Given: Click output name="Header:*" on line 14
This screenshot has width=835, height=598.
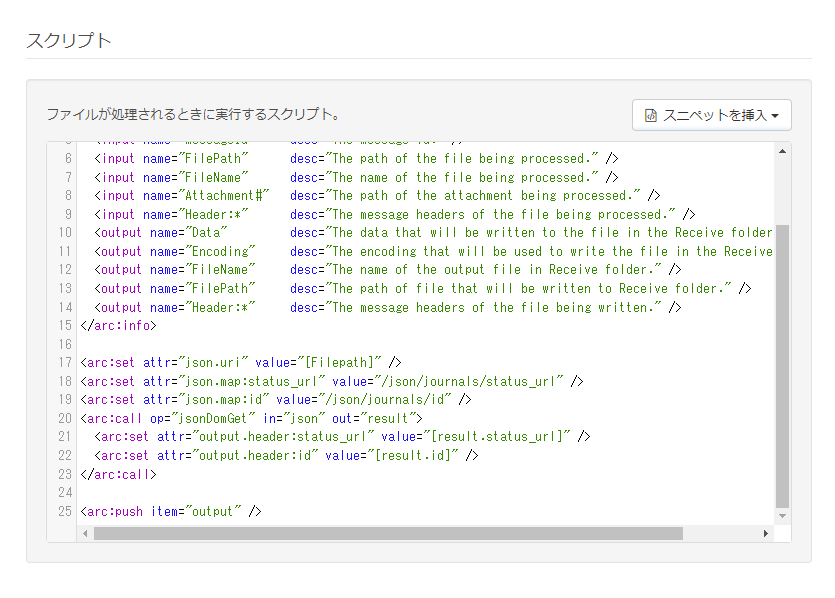Looking at the screenshot, I should point(175,307).
